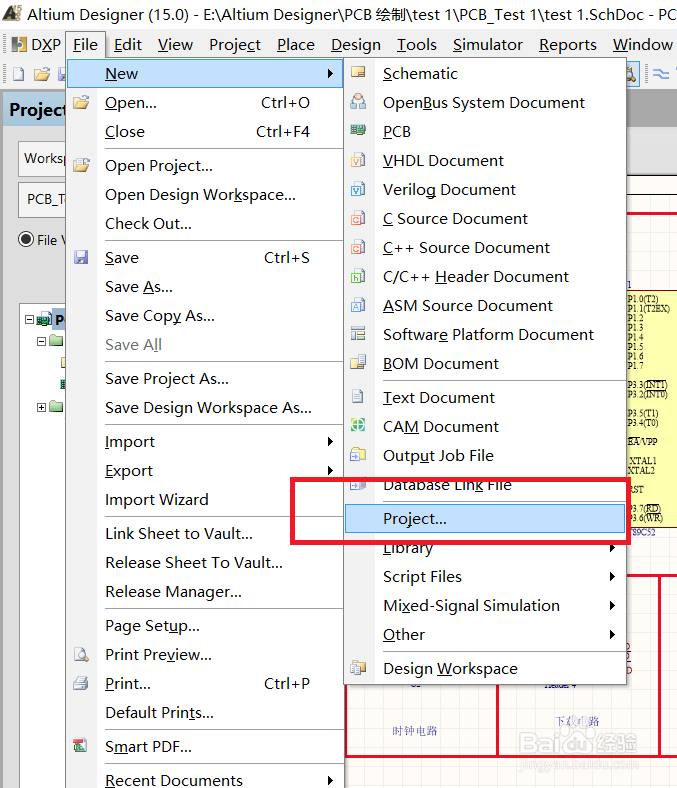Screen dimensions: 677x788
Task: Click the BOM Document icon
Action: (358, 362)
